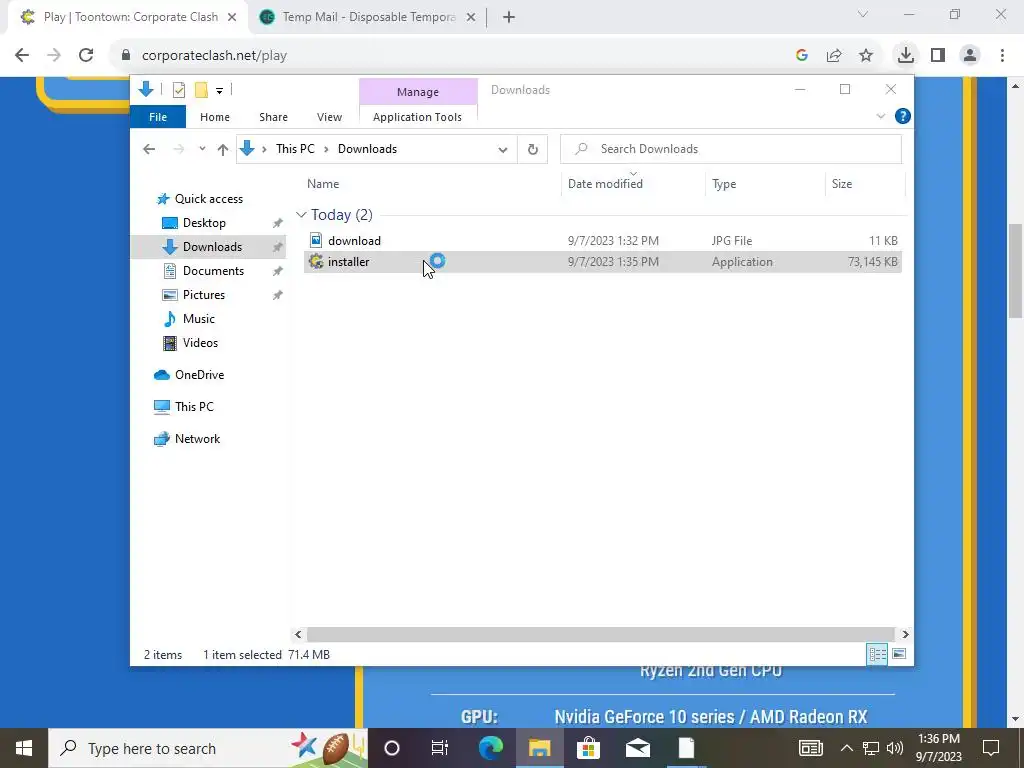The image size is (1024, 768).
Task: Open the Videos folder
Action: [200, 343]
